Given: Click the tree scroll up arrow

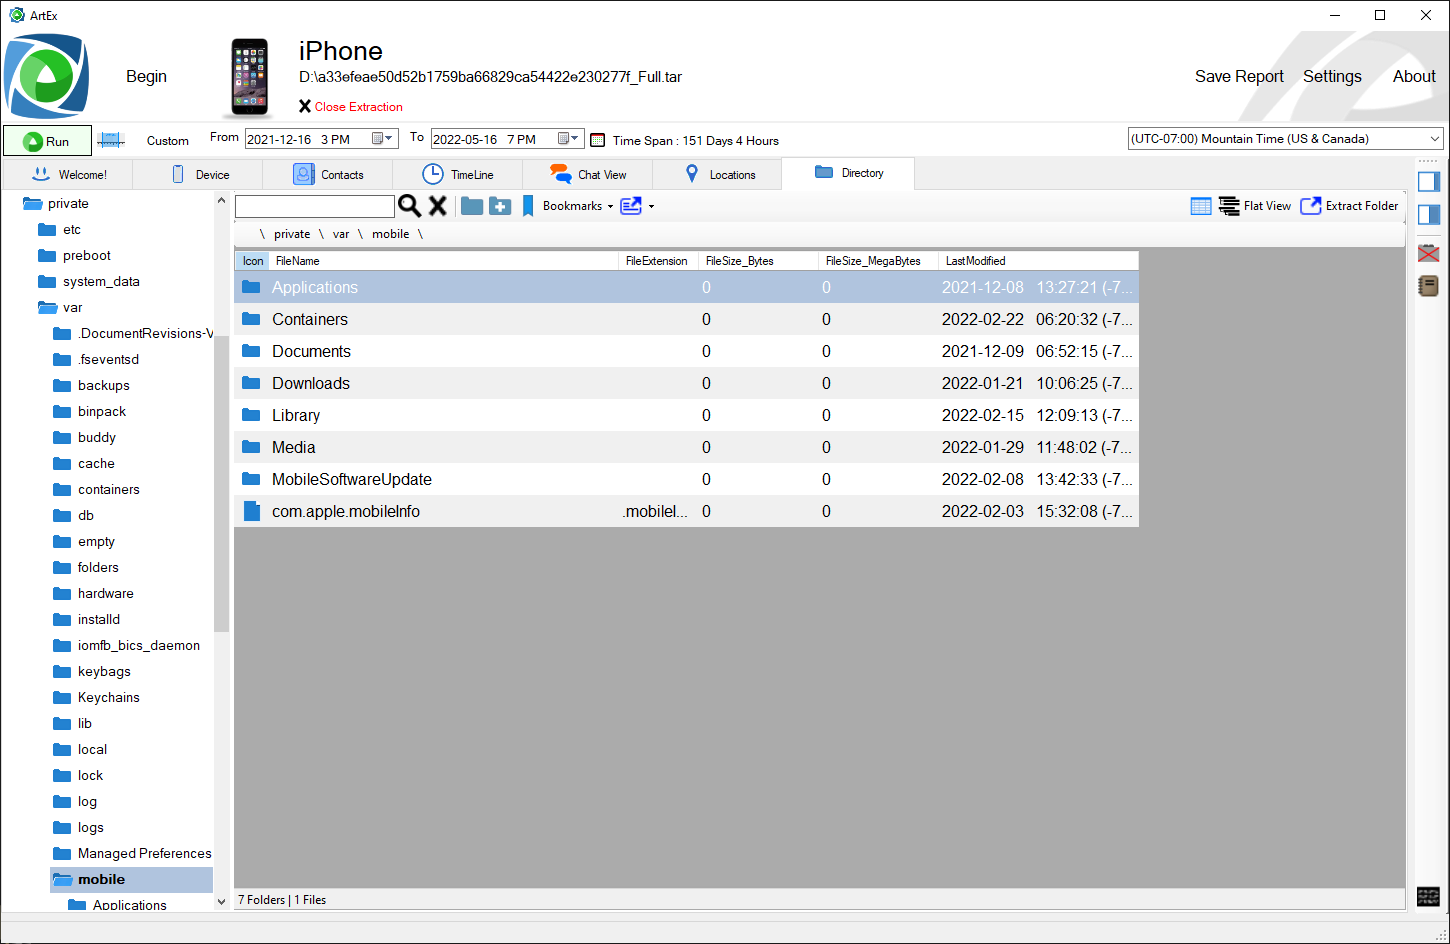Looking at the screenshot, I should click(x=221, y=201).
